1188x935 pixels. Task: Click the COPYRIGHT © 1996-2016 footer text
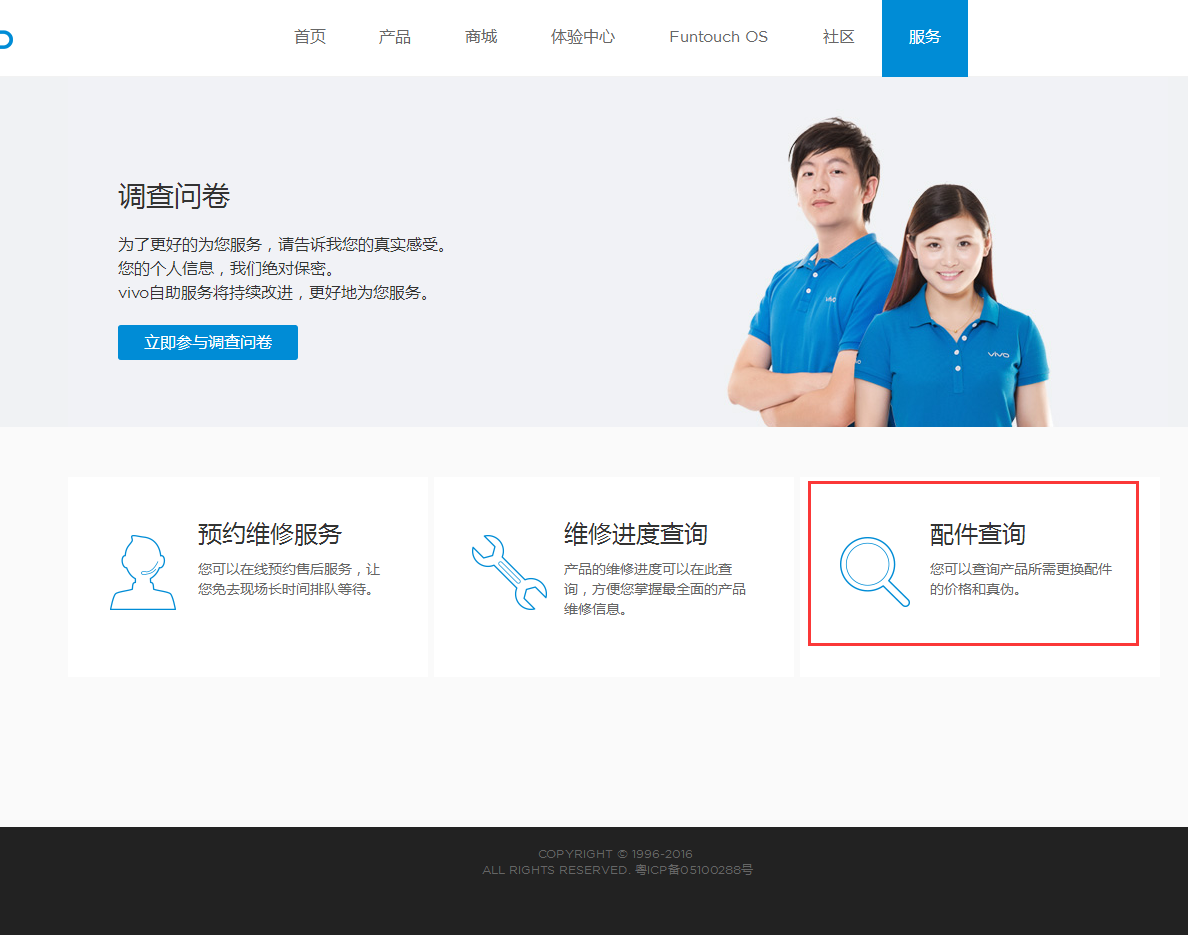[615, 854]
